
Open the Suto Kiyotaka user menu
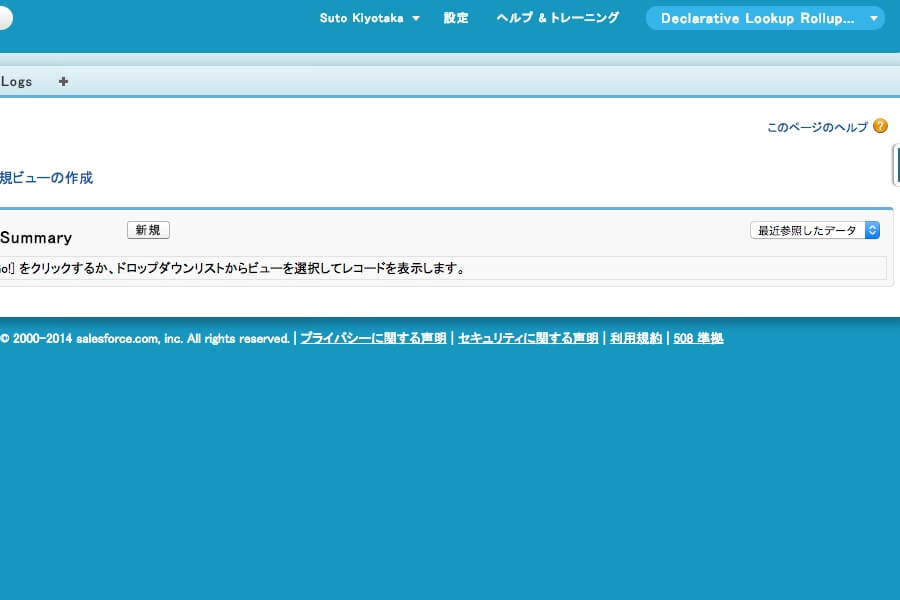(361, 18)
